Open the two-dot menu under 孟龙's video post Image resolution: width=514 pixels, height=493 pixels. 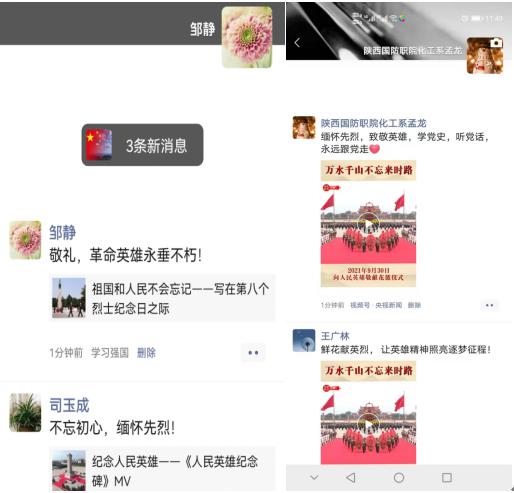489,305
